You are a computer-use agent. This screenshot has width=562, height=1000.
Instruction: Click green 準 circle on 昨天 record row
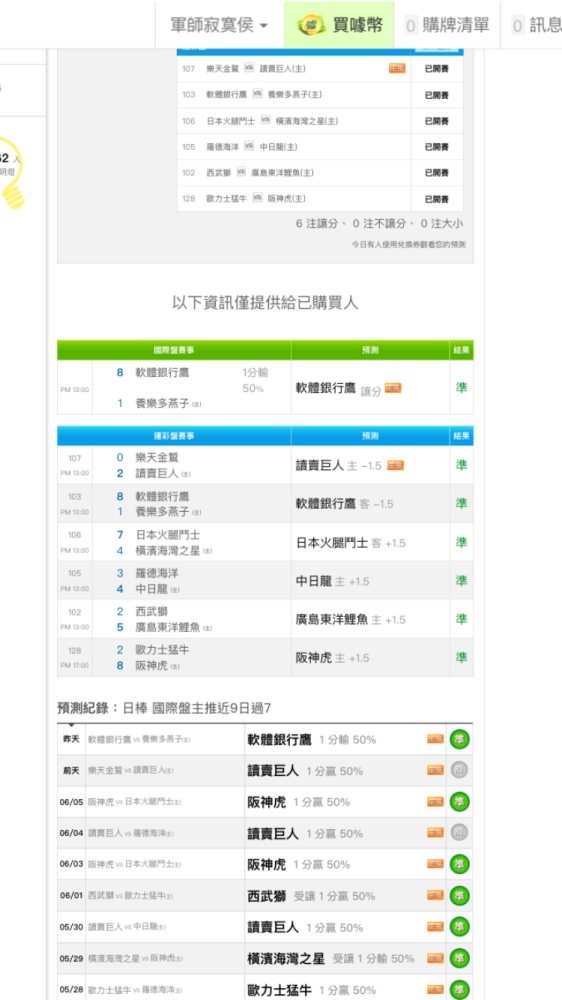(x=459, y=740)
